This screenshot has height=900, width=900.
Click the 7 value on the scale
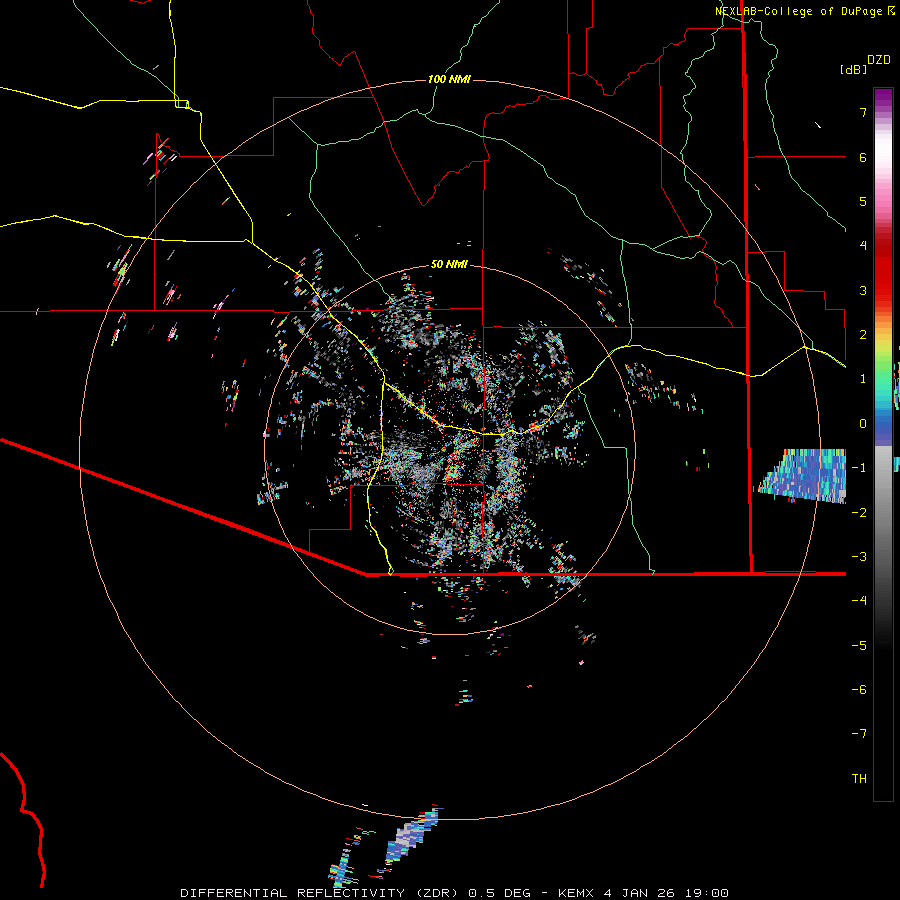[x=863, y=112]
